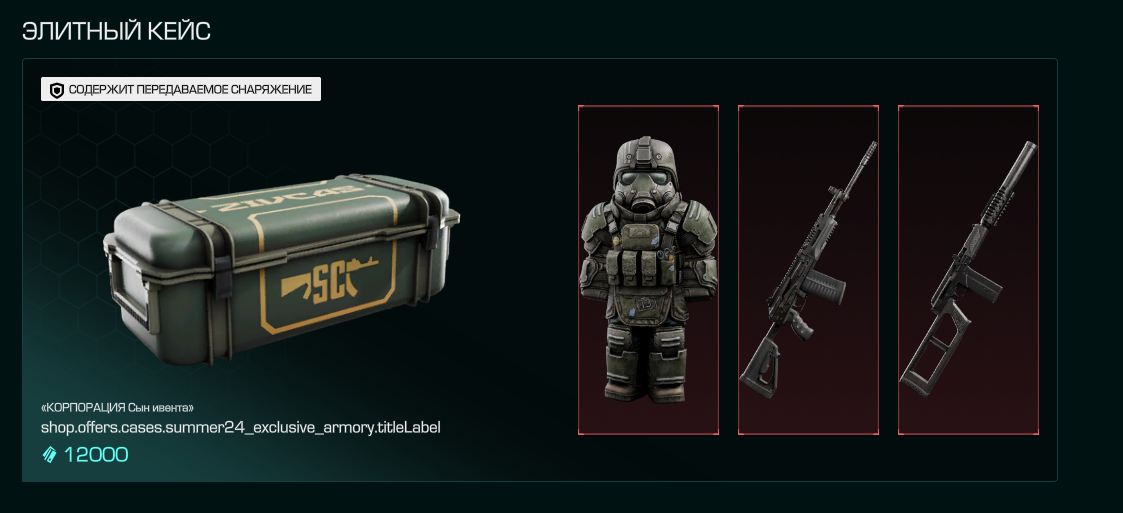Click the summer24_exclusive_armory titleLabel text

[241, 428]
